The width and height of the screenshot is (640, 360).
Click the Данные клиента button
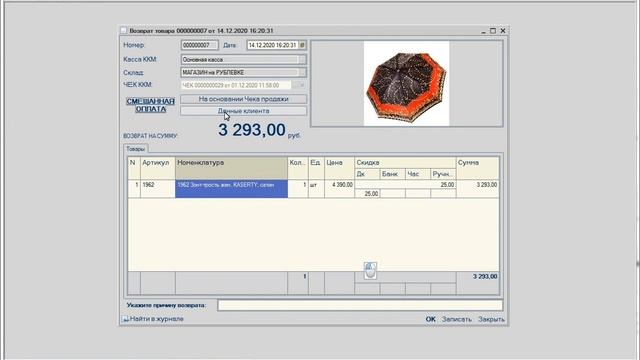click(243, 111)
